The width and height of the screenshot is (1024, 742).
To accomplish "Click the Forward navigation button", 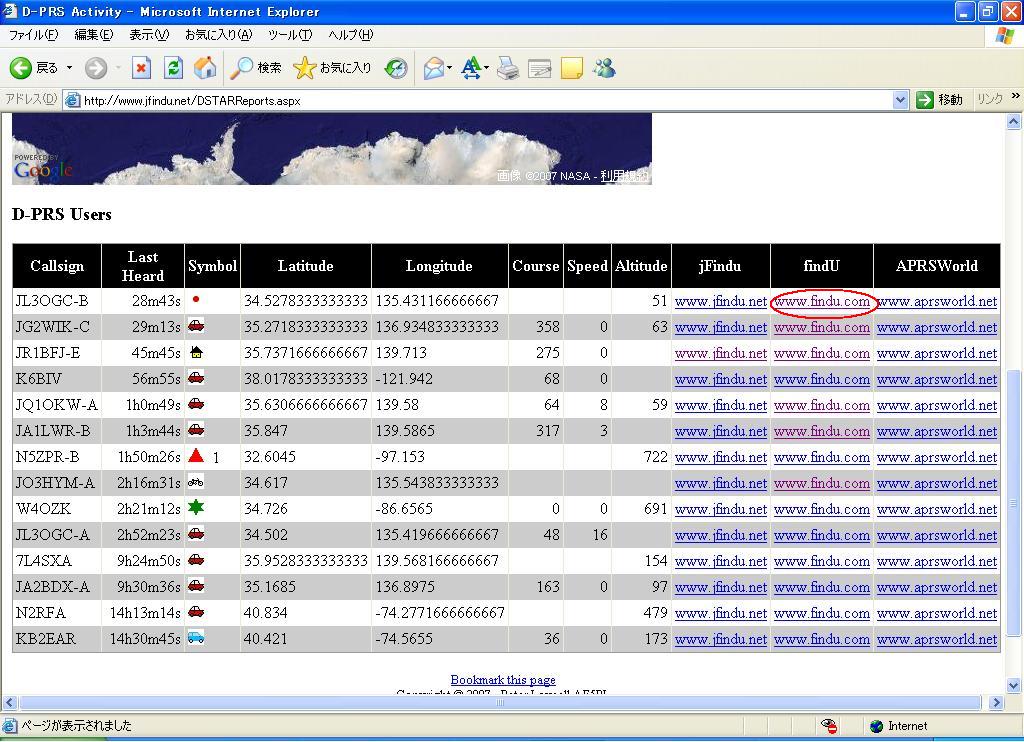I will [x=95, y=67].
